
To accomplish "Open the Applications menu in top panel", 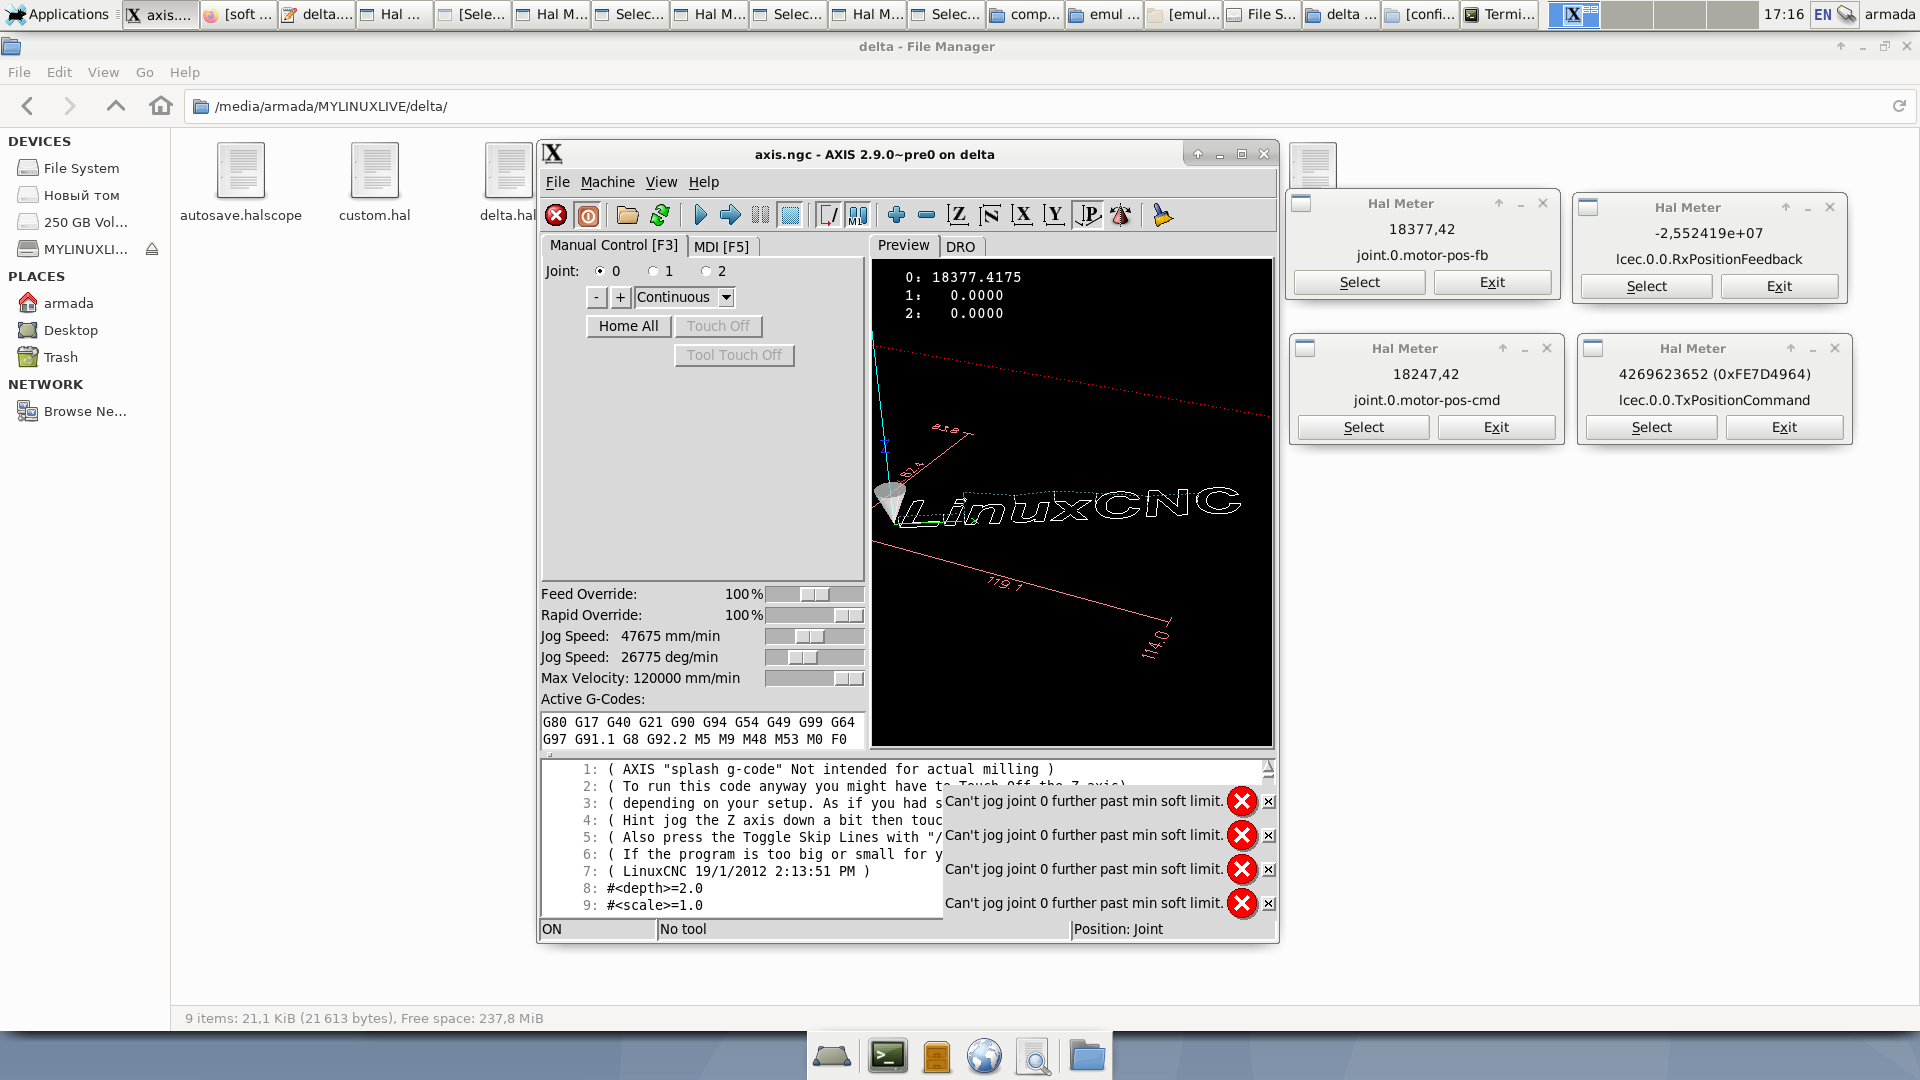I will (x=57, y=14).
